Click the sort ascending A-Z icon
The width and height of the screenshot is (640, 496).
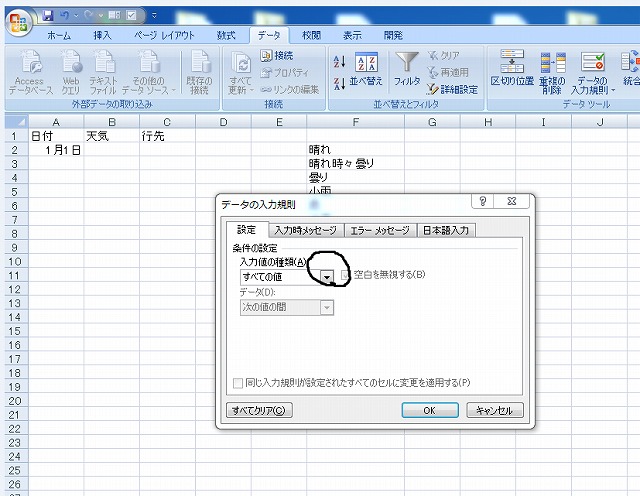(339, 62)
